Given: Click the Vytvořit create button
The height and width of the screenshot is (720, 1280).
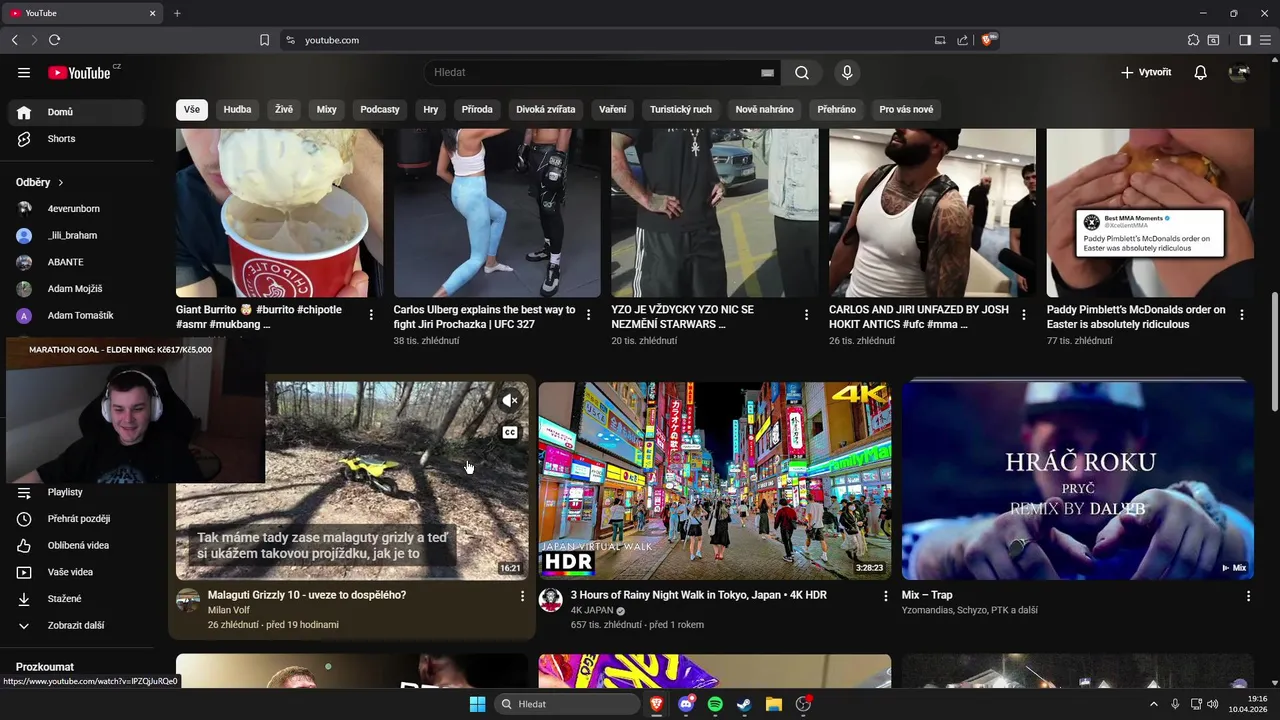Looking at the screenshot, I should pos(1146,72).
